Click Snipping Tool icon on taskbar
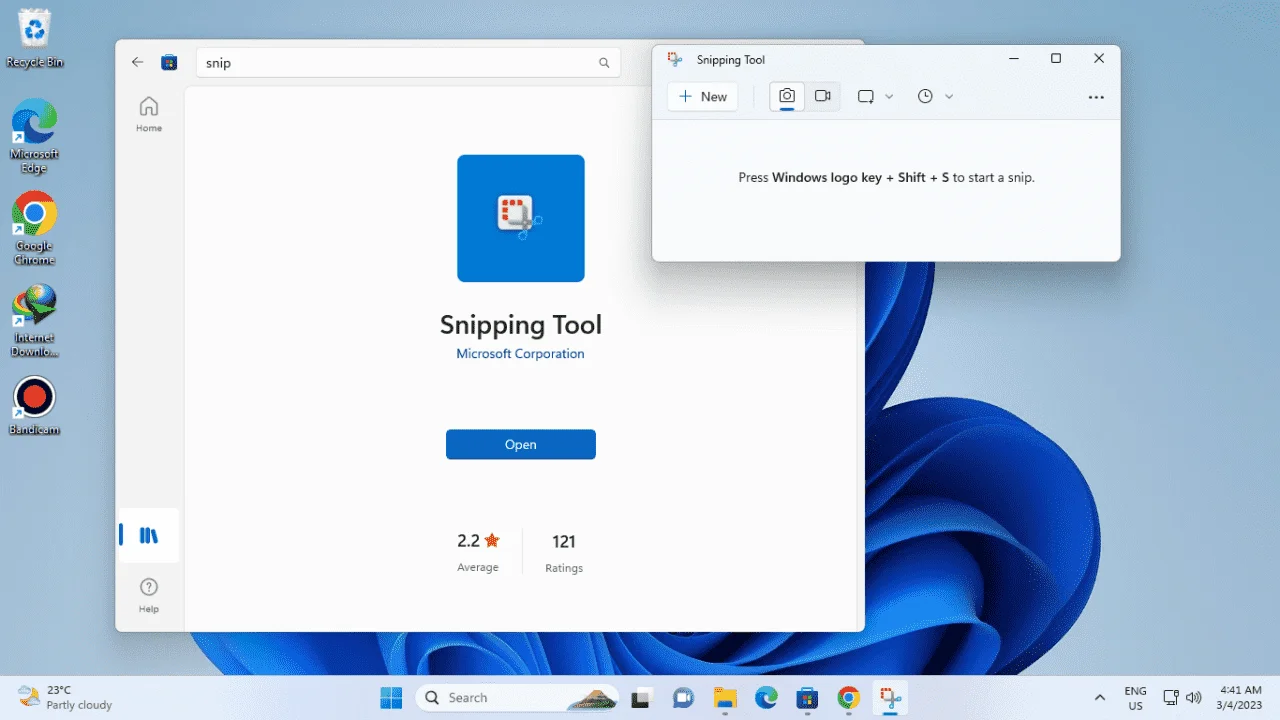This screenshot has width=1280, height=720. click(x=890, y=697)
